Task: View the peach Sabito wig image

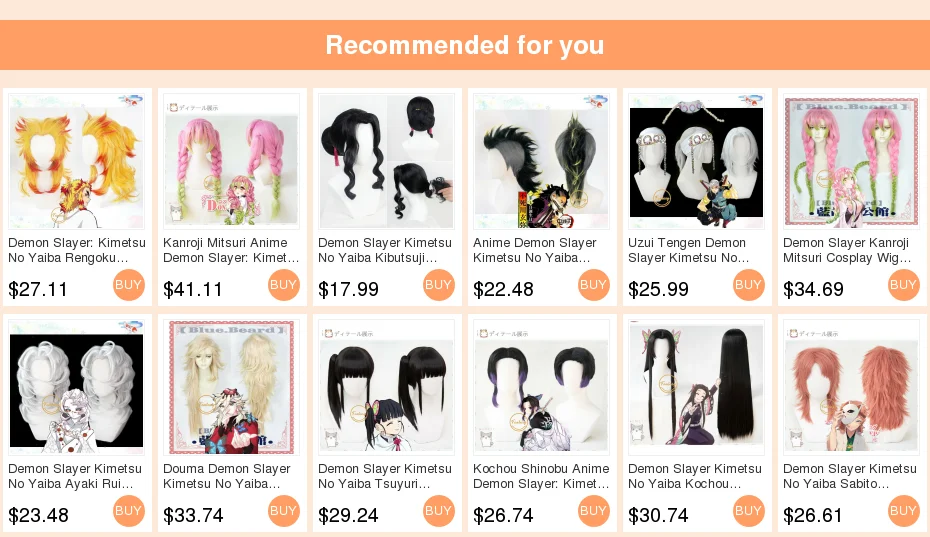Action: (x=852, y=387)
